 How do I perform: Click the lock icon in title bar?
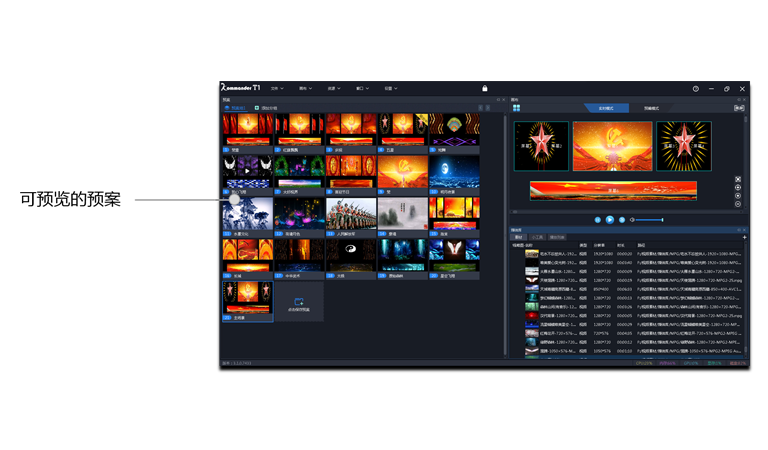485,88
